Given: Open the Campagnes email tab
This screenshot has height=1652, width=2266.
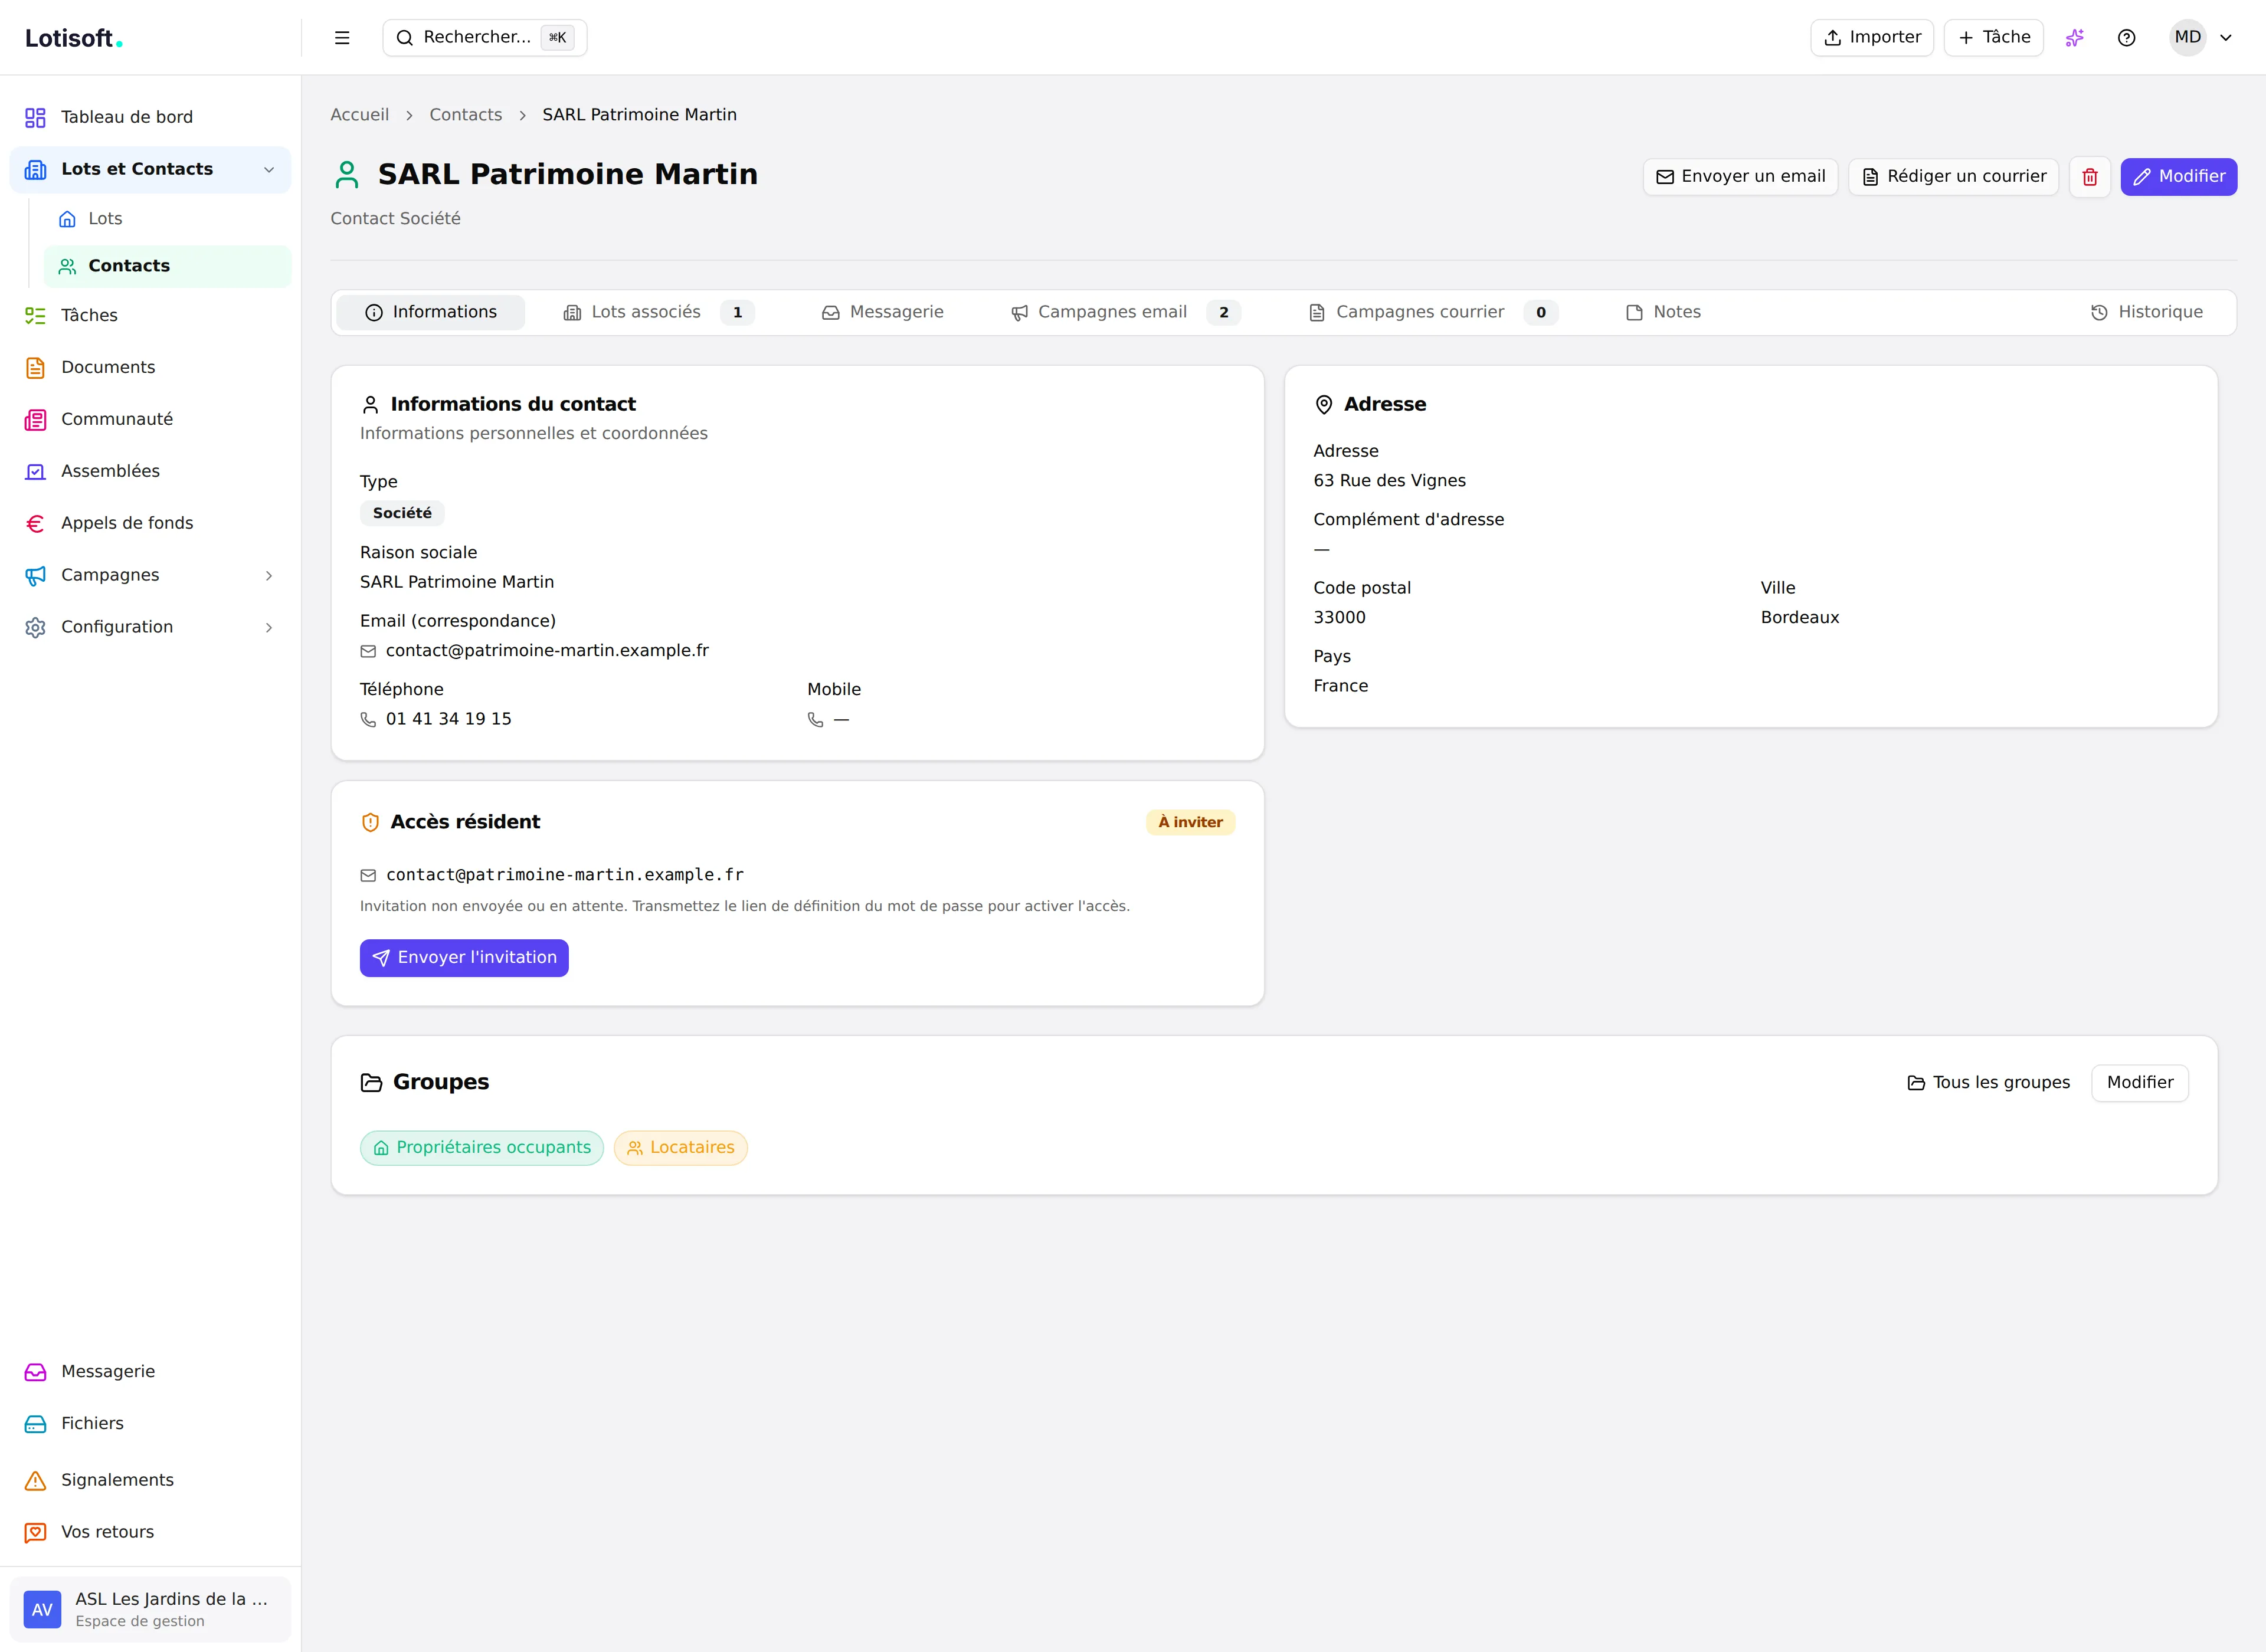Looking at the screenshot, I should 1126,313.
